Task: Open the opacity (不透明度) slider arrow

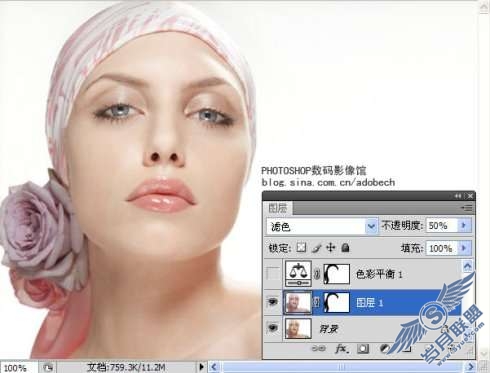Action: 464,226
